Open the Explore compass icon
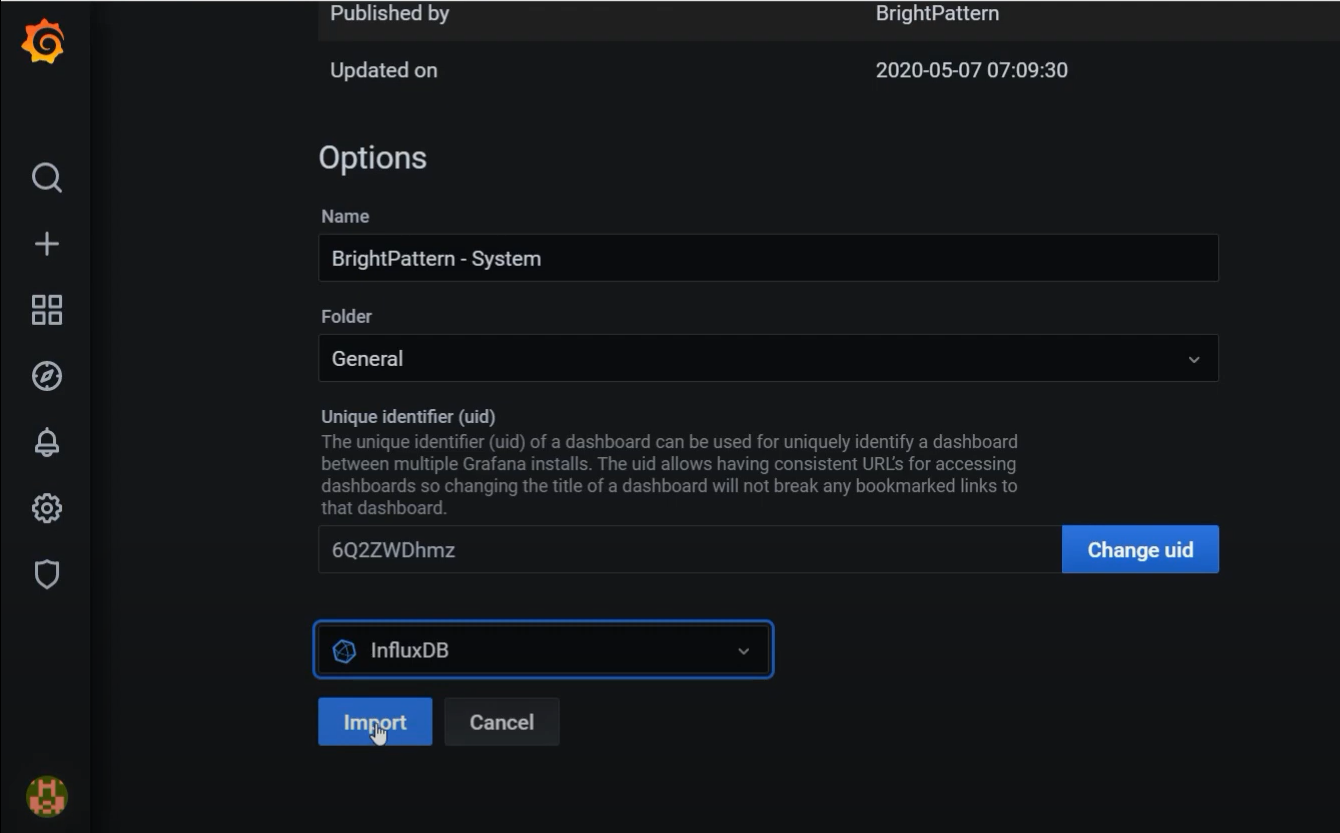Screen dimensions: 1340x833 pyautogui.click(x=47, y=376)
